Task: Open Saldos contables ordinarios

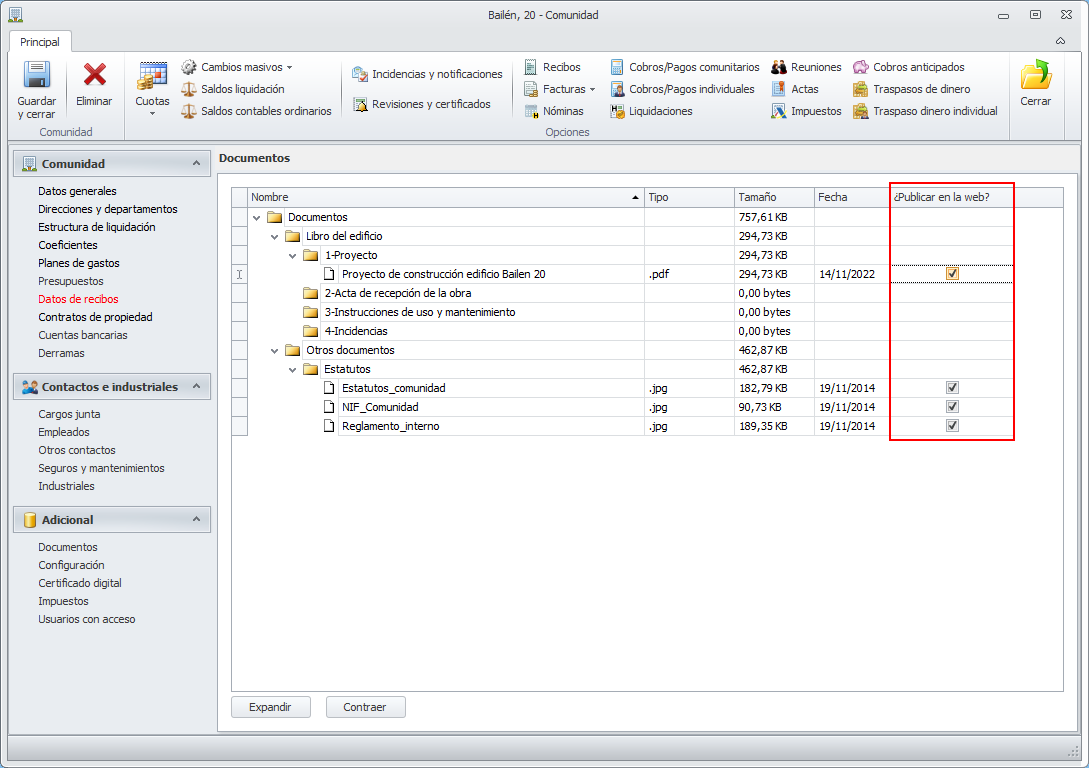Action: coord(257,111)
